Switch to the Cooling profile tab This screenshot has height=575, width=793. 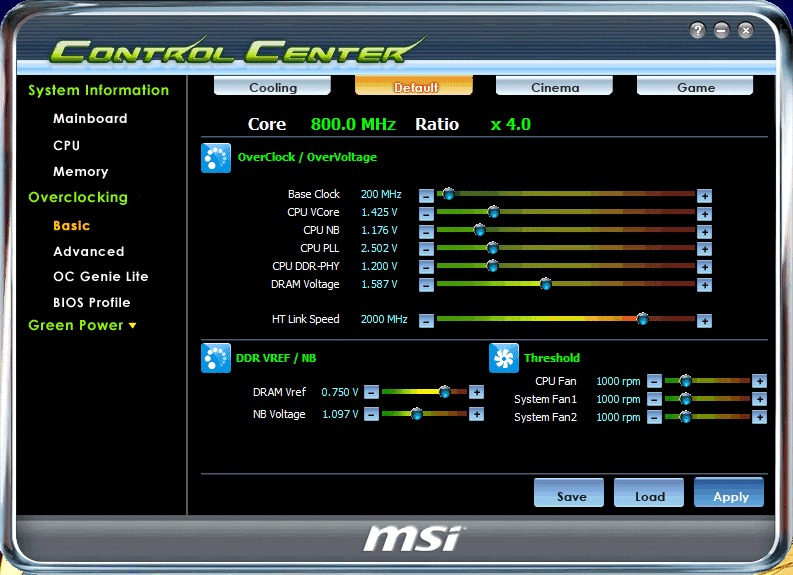pos(273,86)
